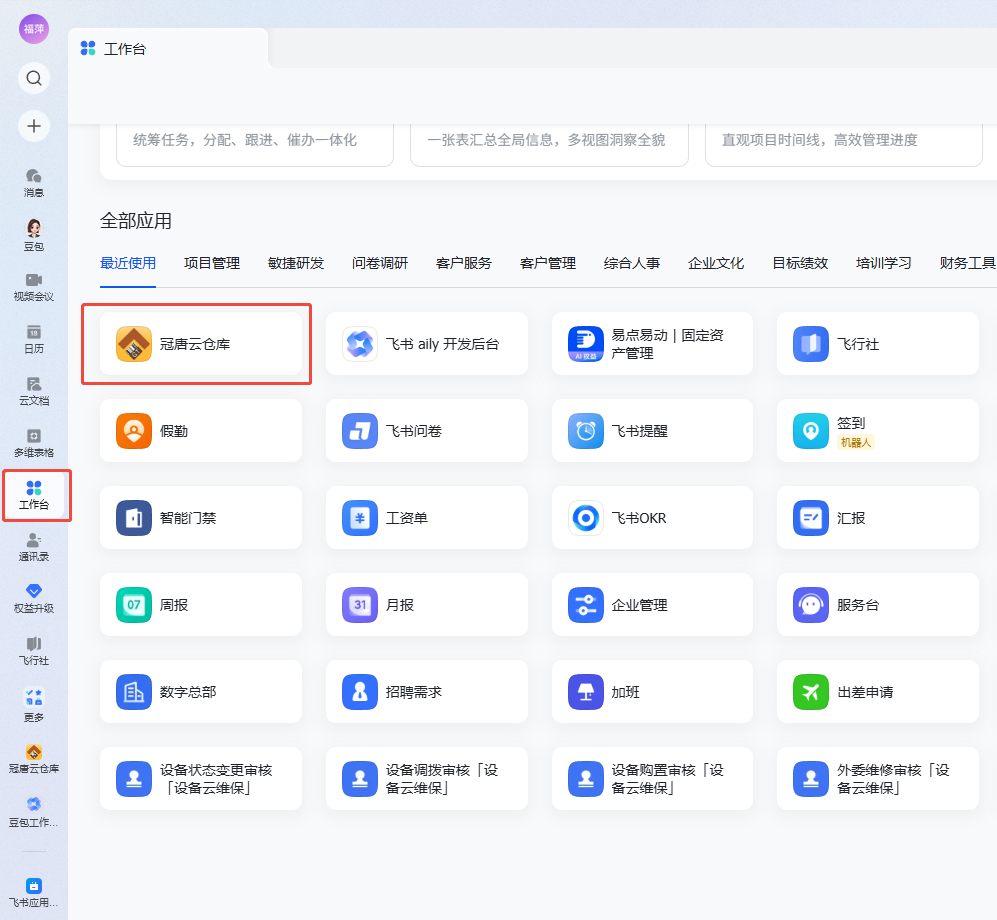Click the plus create button in sidebar
This screenshot has height=920, width=997.
[x=34, y=126]
